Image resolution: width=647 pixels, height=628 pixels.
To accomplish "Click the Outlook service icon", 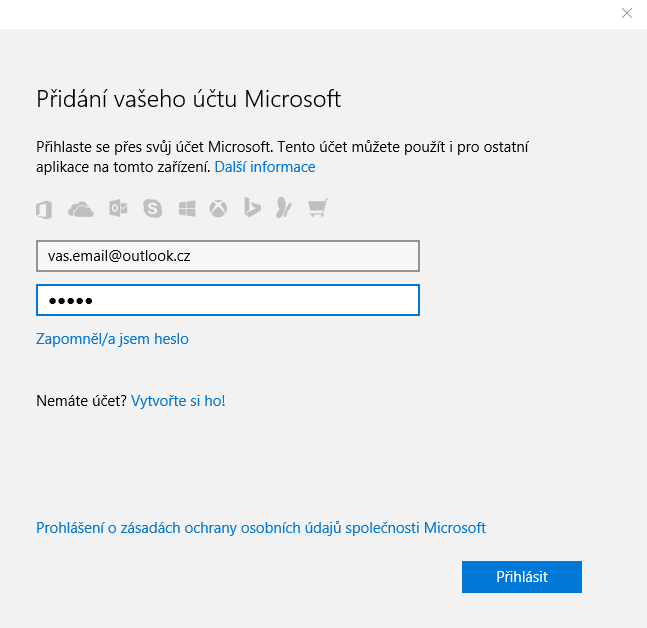I will coord(117,208).
